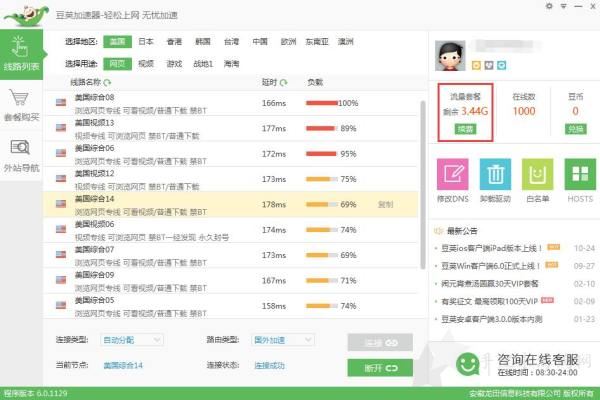
Task: Select the 欧洲 region tab
Action: pos(288,41)
